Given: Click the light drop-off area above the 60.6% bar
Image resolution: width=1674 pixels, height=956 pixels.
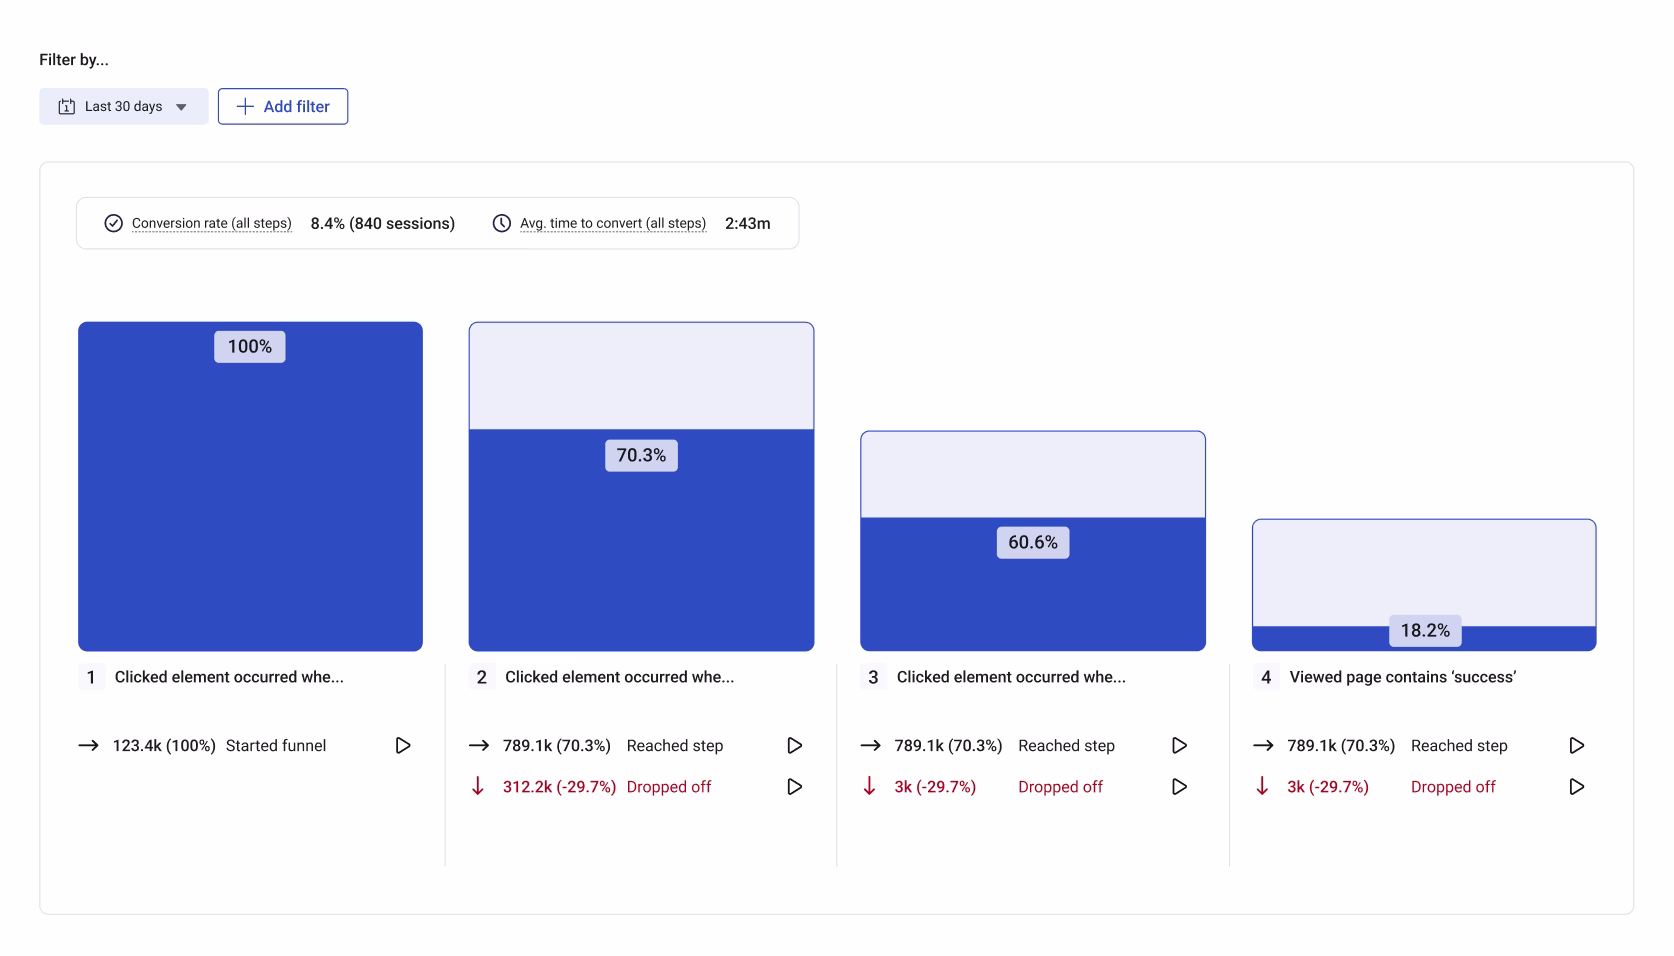Looking at the screenshot, I should [1033, 474].
